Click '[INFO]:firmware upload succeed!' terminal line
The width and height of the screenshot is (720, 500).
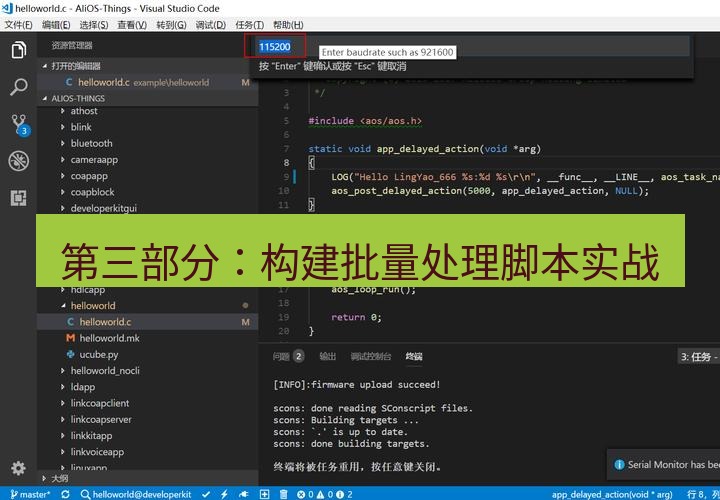(357, 385)
